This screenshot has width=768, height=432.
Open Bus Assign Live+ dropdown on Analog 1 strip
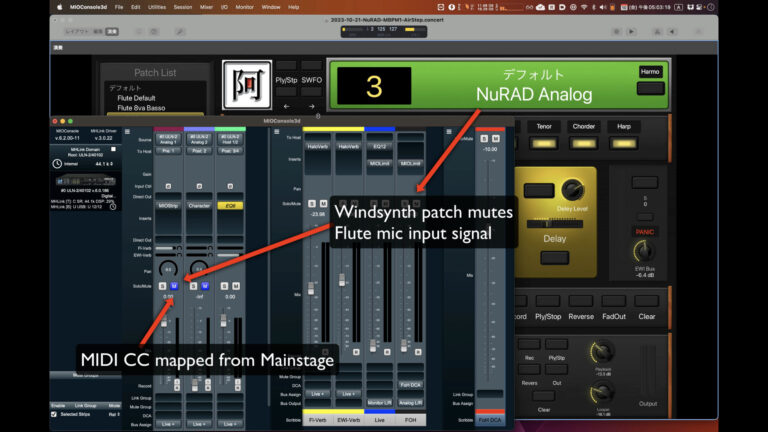168,424
